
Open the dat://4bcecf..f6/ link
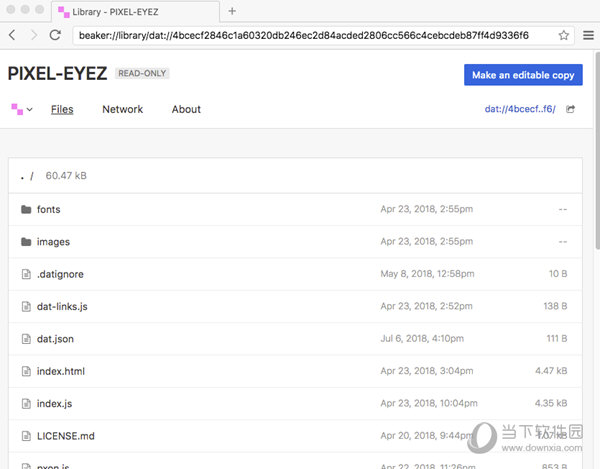520,109
